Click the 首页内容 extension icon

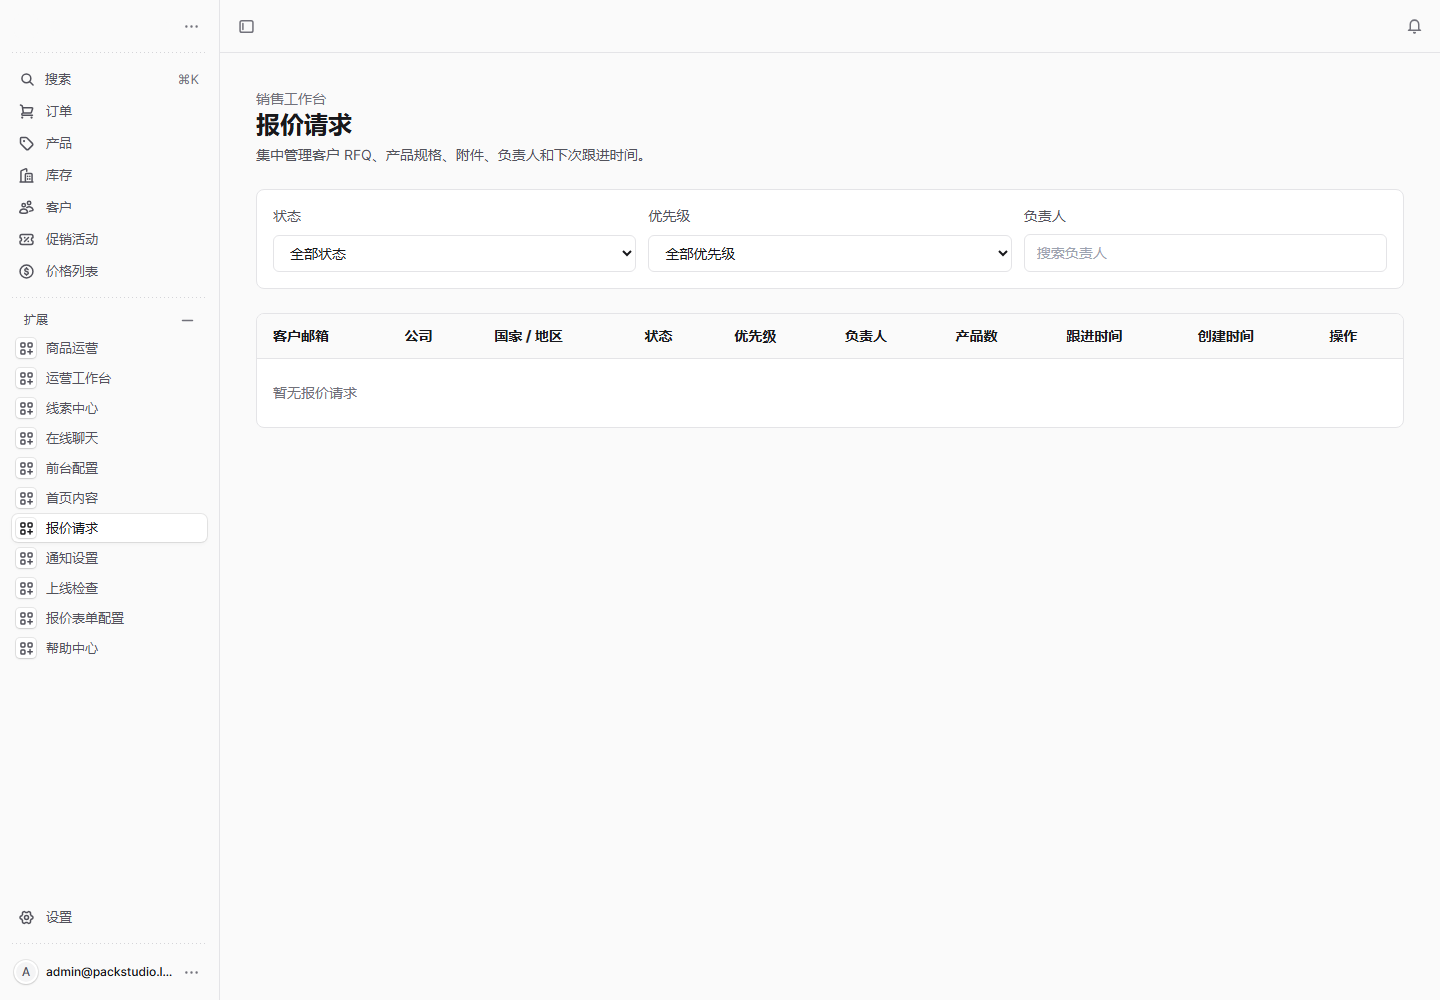[x=27, y=498]
